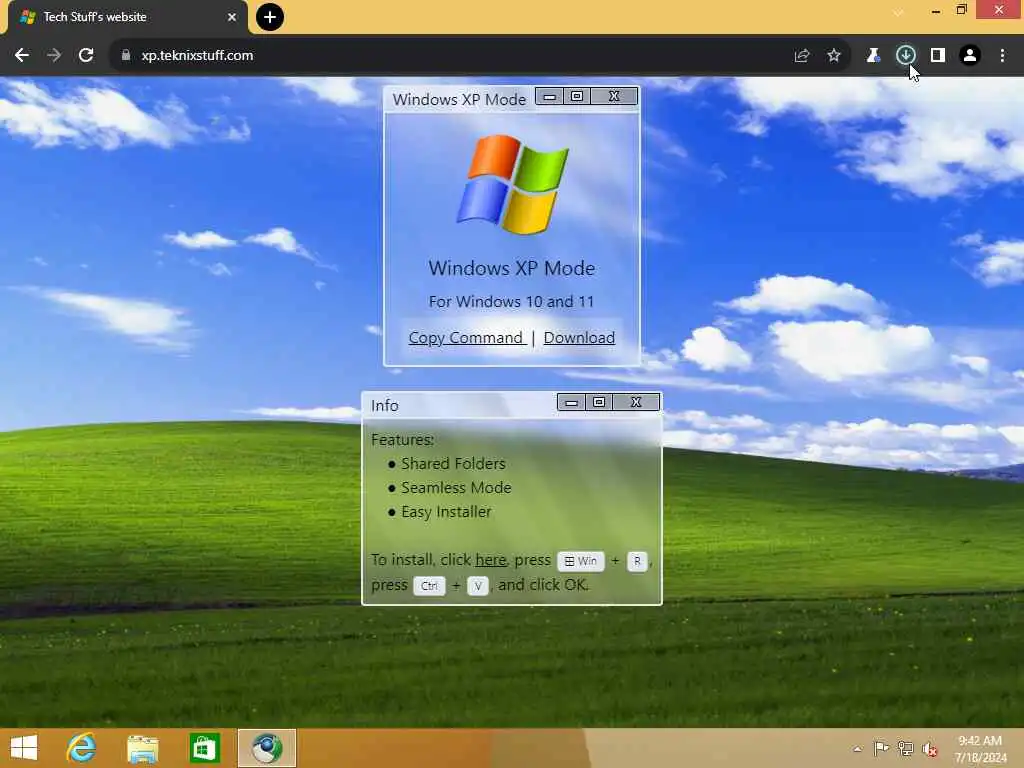
Task: Expand the tab search chevron in title bar
Action: tap(899, 12)
